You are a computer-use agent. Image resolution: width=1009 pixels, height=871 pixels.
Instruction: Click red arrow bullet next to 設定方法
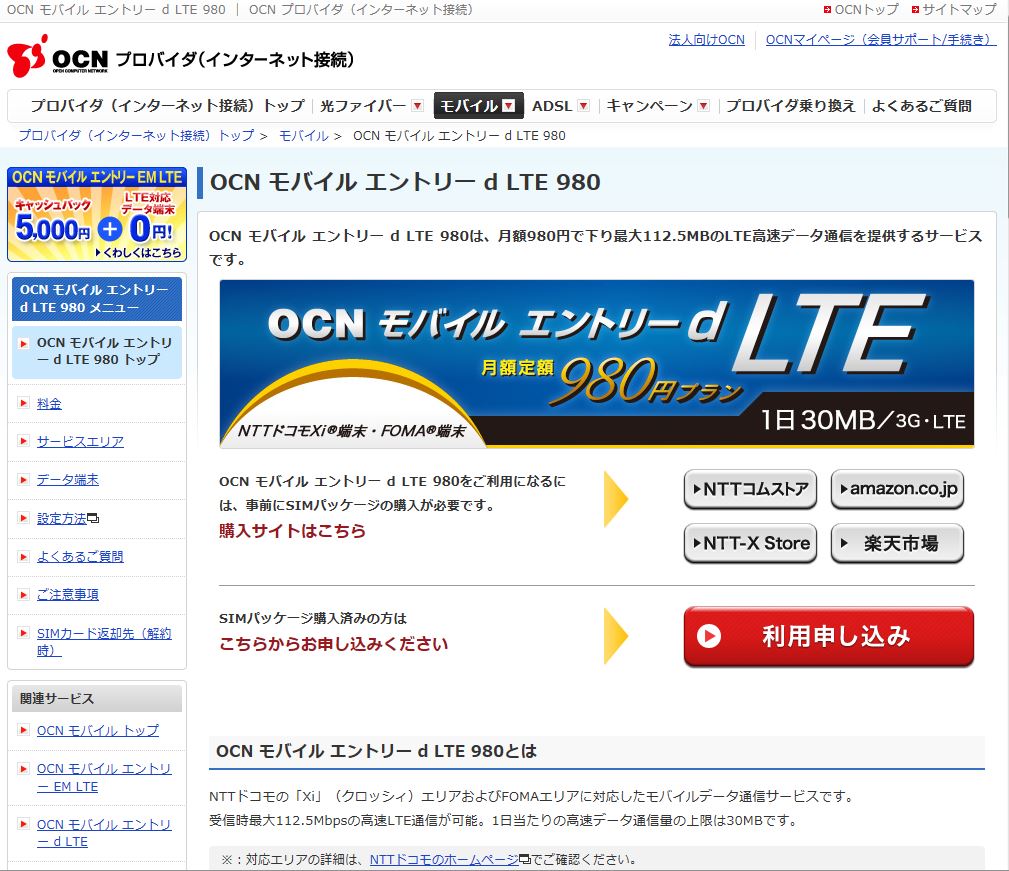point(24,518)
